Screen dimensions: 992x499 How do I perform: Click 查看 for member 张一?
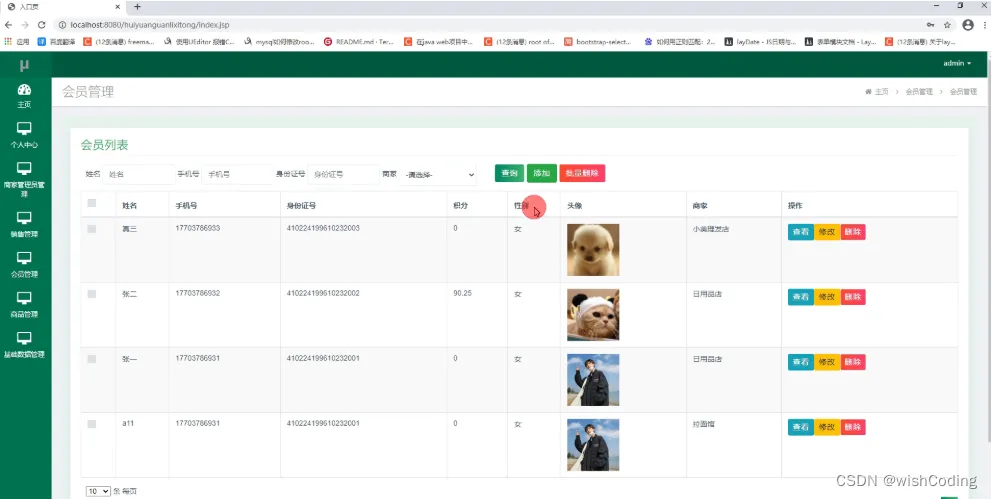pos(800,362)
